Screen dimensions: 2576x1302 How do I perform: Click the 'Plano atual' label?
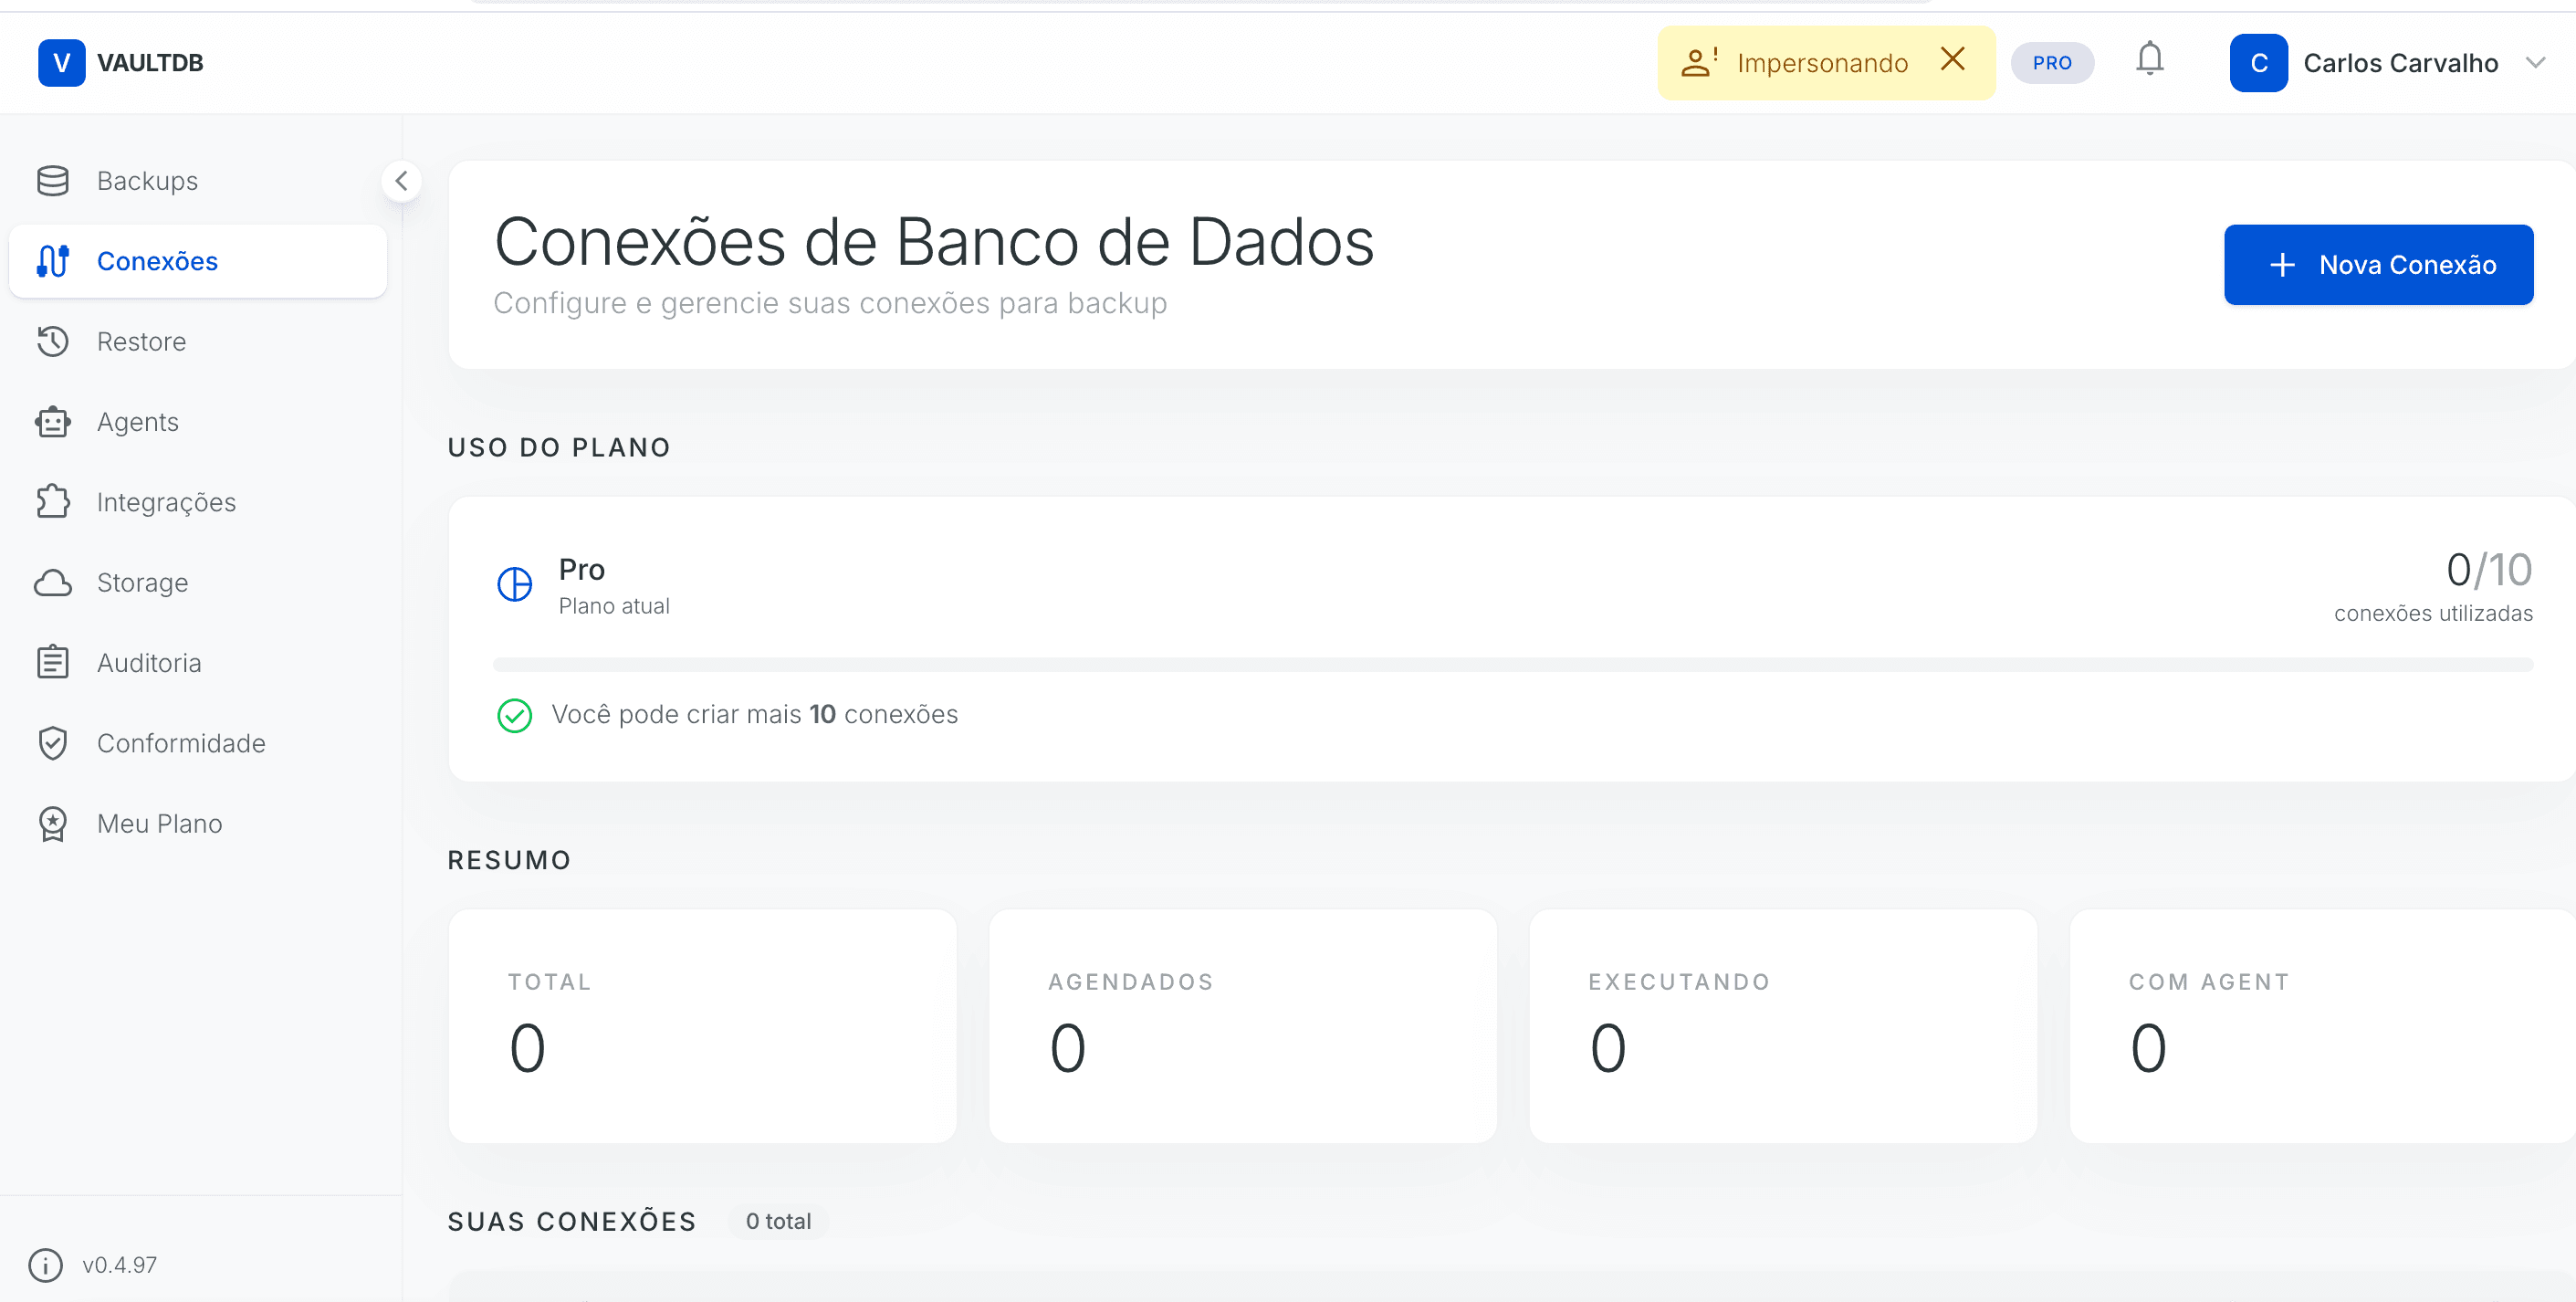614,606
